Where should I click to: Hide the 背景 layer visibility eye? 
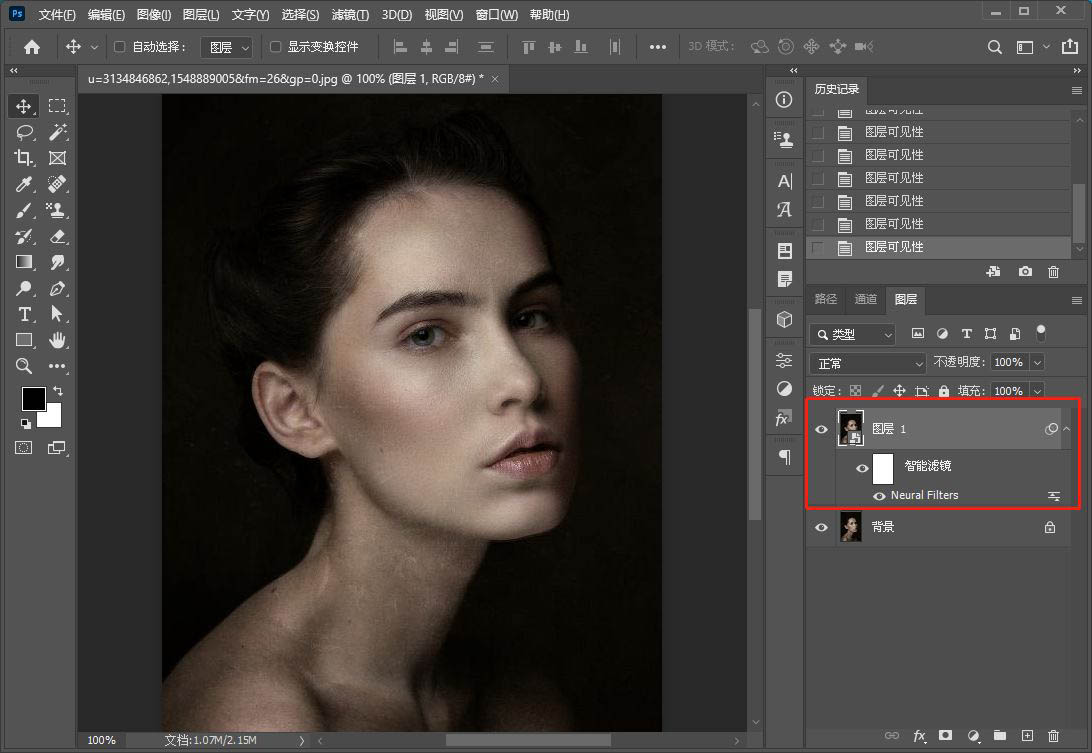coord(822,527)
